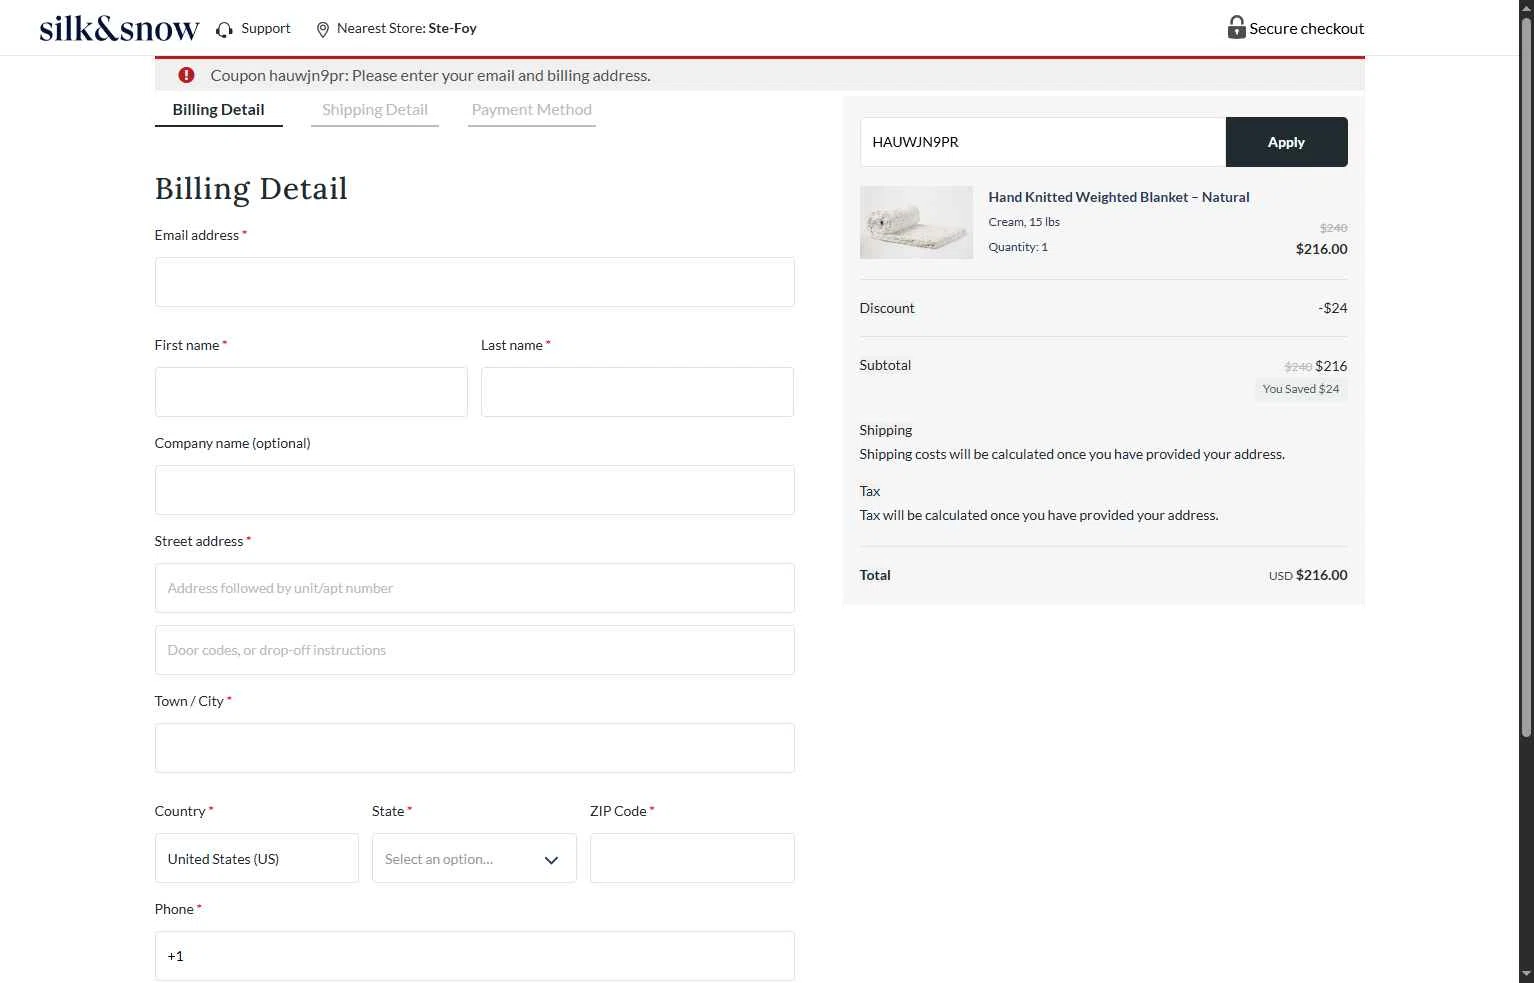Focus the coupon code field containing HAUWJN9PR
The image size is (1534, 983).
point(1043,142)
